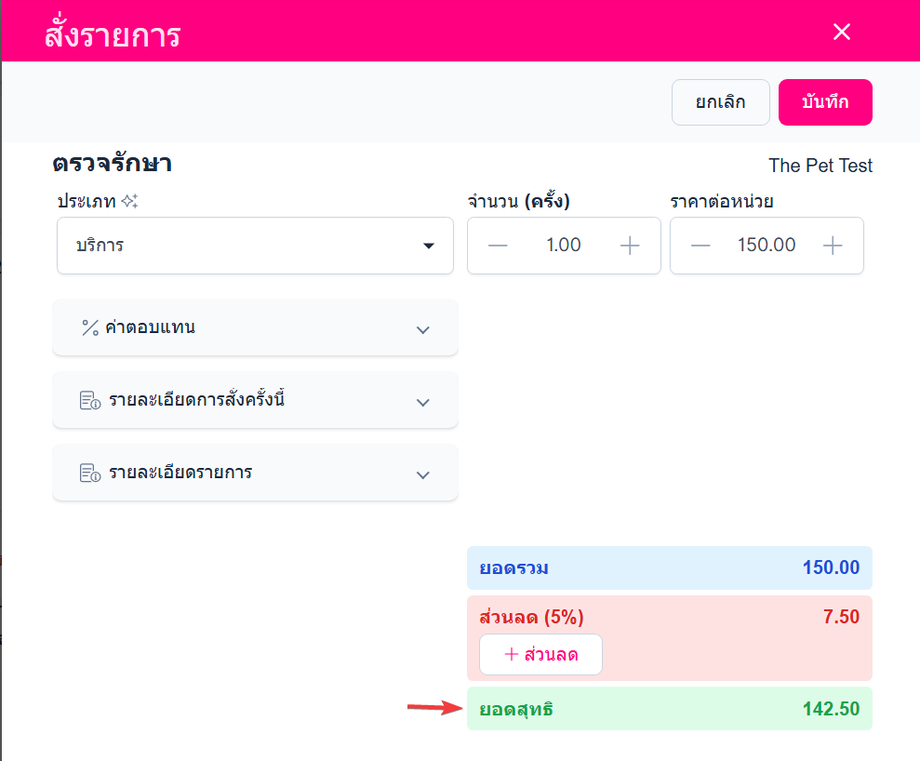The height and width of the screenshot is (761, 920).
Task: Click the ยอดสุทธิ net total 142.50
Action: [831, 709]
